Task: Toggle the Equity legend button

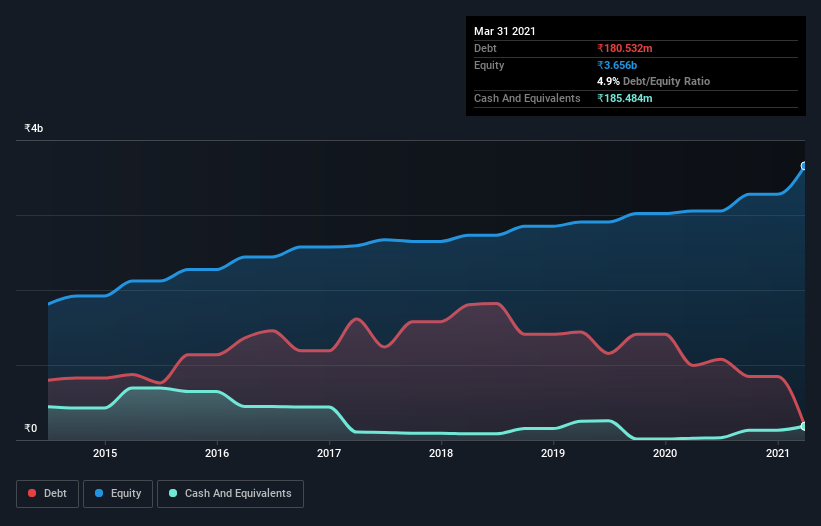Action: [118, 494]
